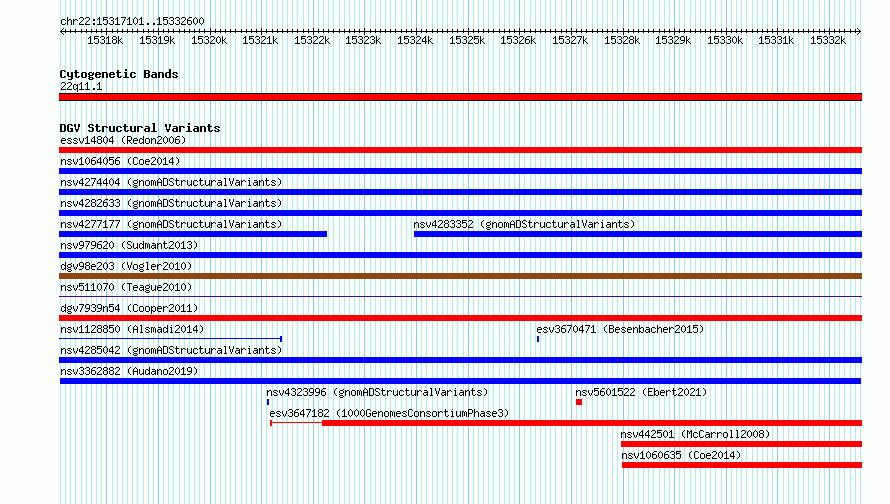Image resolution: width=890 pixels, height=504 pixels.
Task: Open nsv1060635 (Coe2014) label
Action: tap(681, 455)
